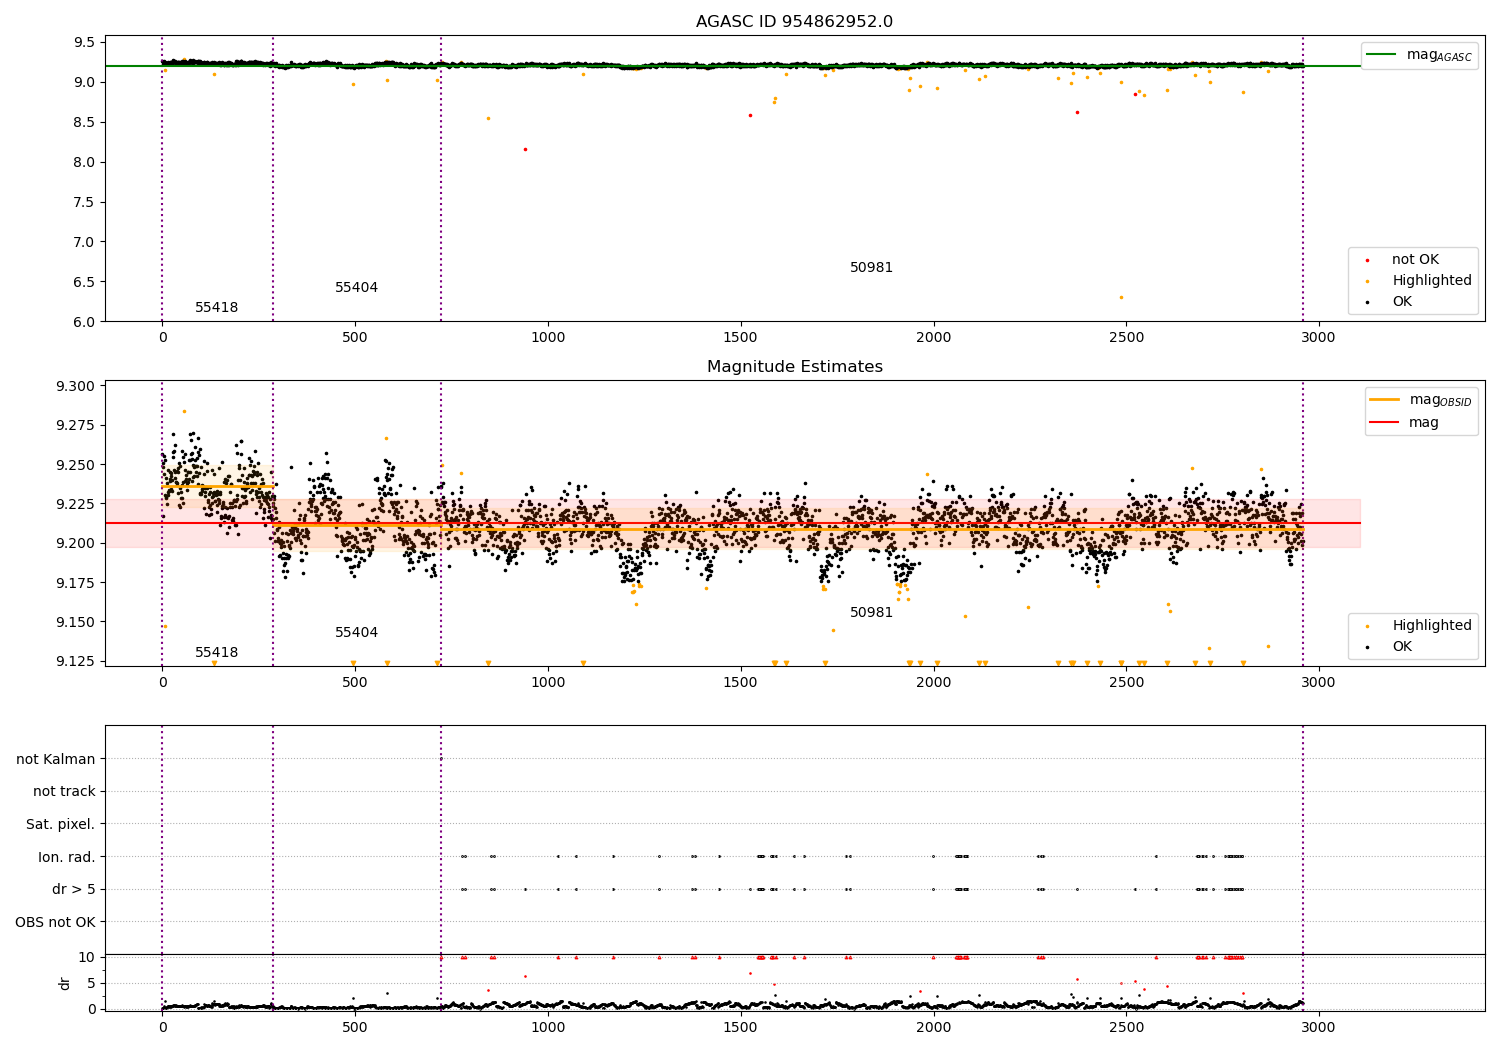Click the "6.5" y-axis tick label

[x=85, y=282]
